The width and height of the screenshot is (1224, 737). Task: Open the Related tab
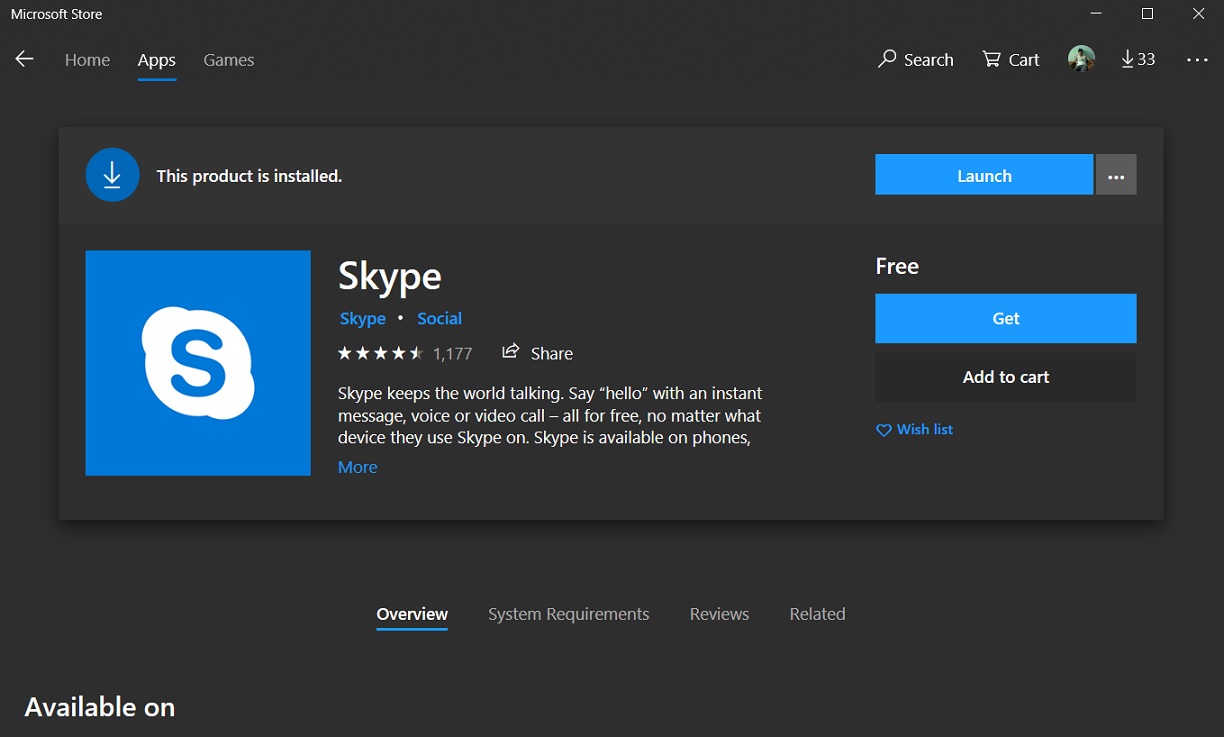pos(817,613)
